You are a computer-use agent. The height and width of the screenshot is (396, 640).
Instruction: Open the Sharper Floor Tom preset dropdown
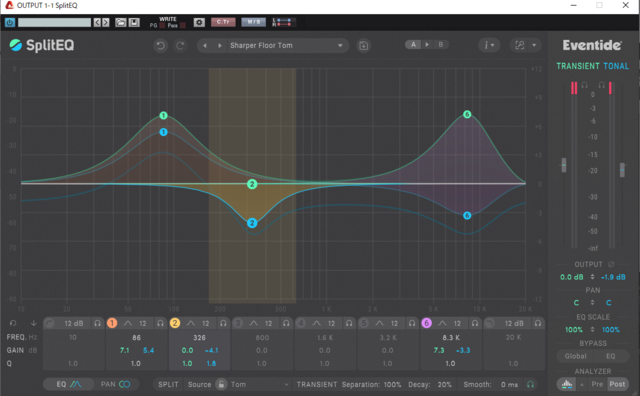click(285, 45)
